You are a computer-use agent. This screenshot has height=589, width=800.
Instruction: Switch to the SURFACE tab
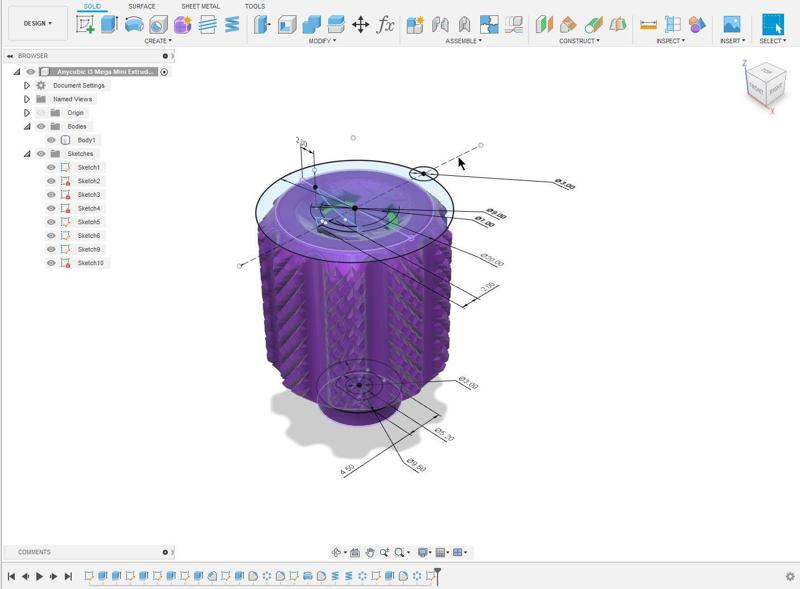pos(141,6)
